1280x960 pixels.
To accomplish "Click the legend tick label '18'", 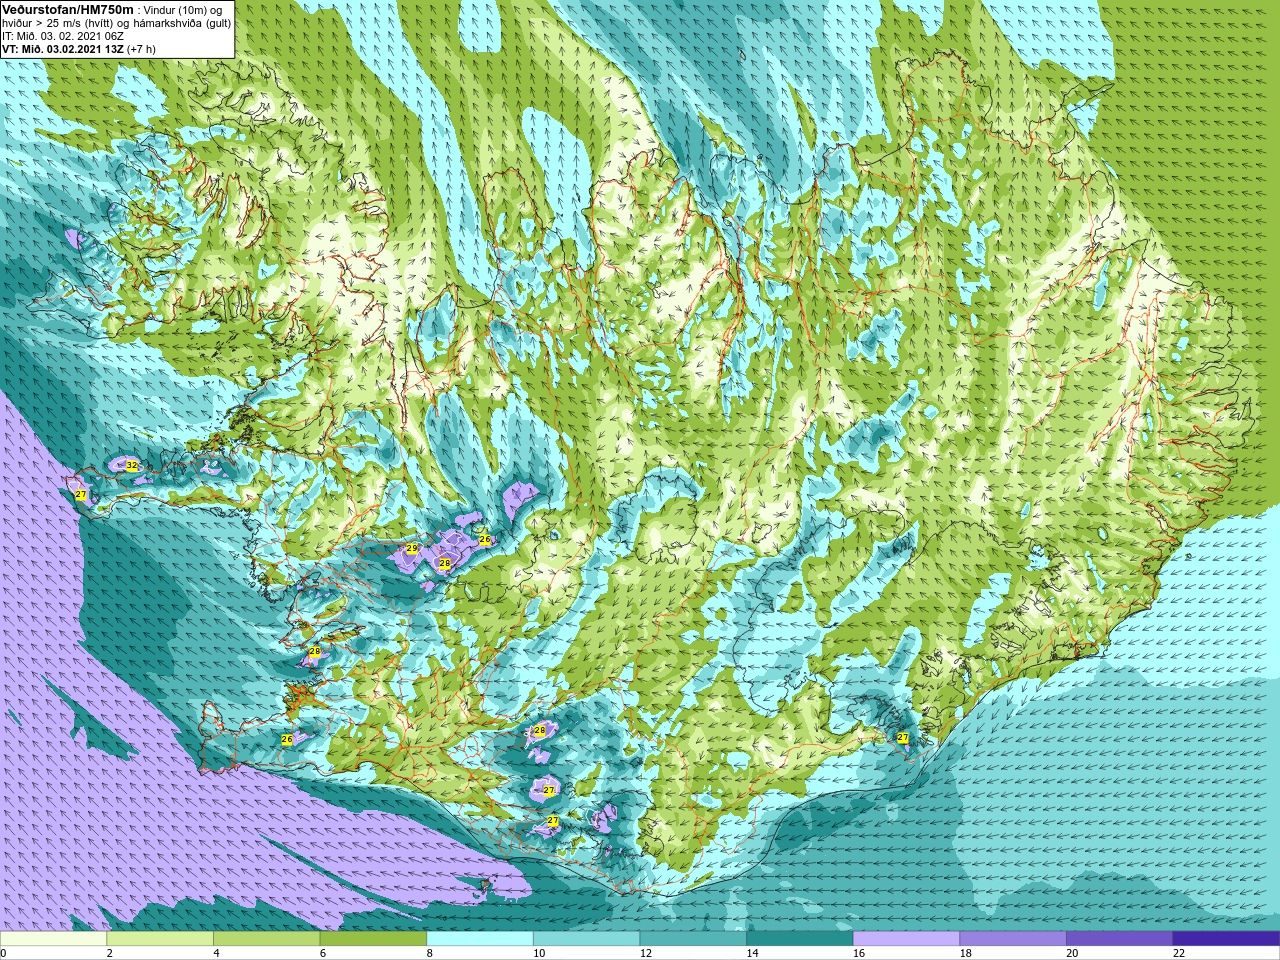I will click(x=966, y=954).
